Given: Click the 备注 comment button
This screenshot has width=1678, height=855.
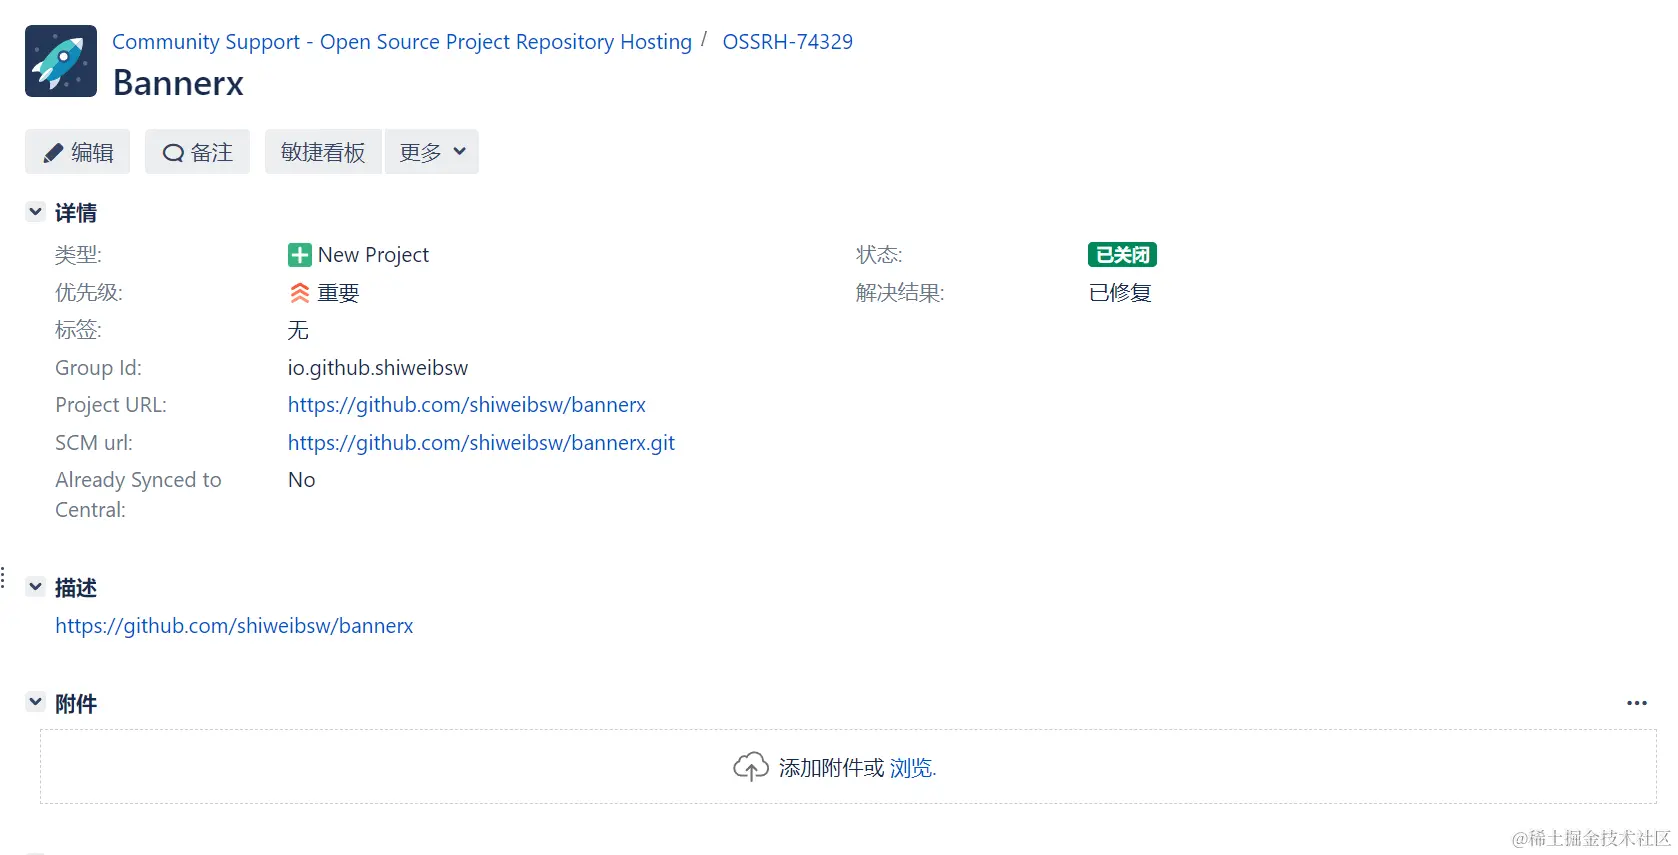Looking at the screenshot, I should pyautogui.click(x=197, y=152).
